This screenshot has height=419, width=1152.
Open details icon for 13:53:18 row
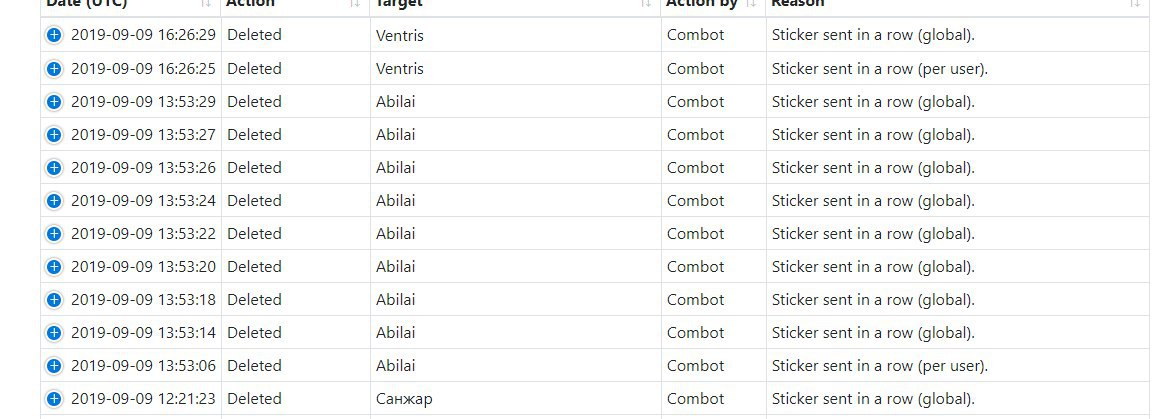[x=54, y=301]
